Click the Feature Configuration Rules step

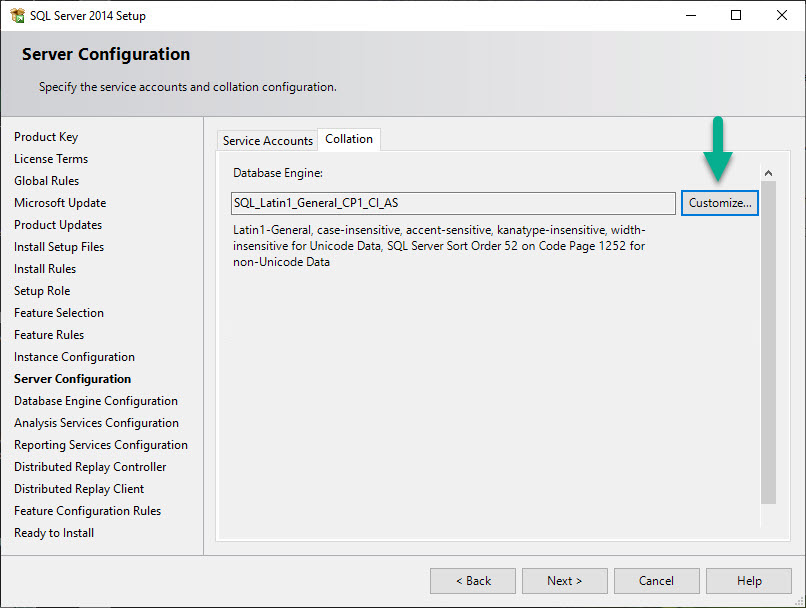pyautogui.click(x=88, y=511)
